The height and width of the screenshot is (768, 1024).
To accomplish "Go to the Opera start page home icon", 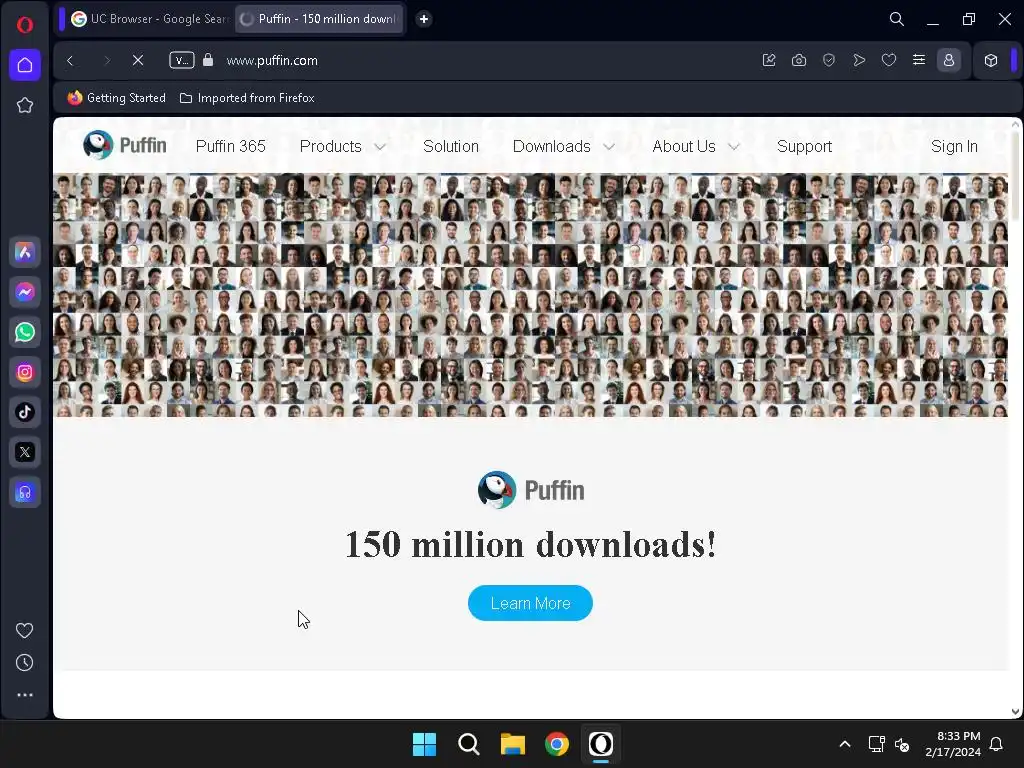I will (25, 65).
